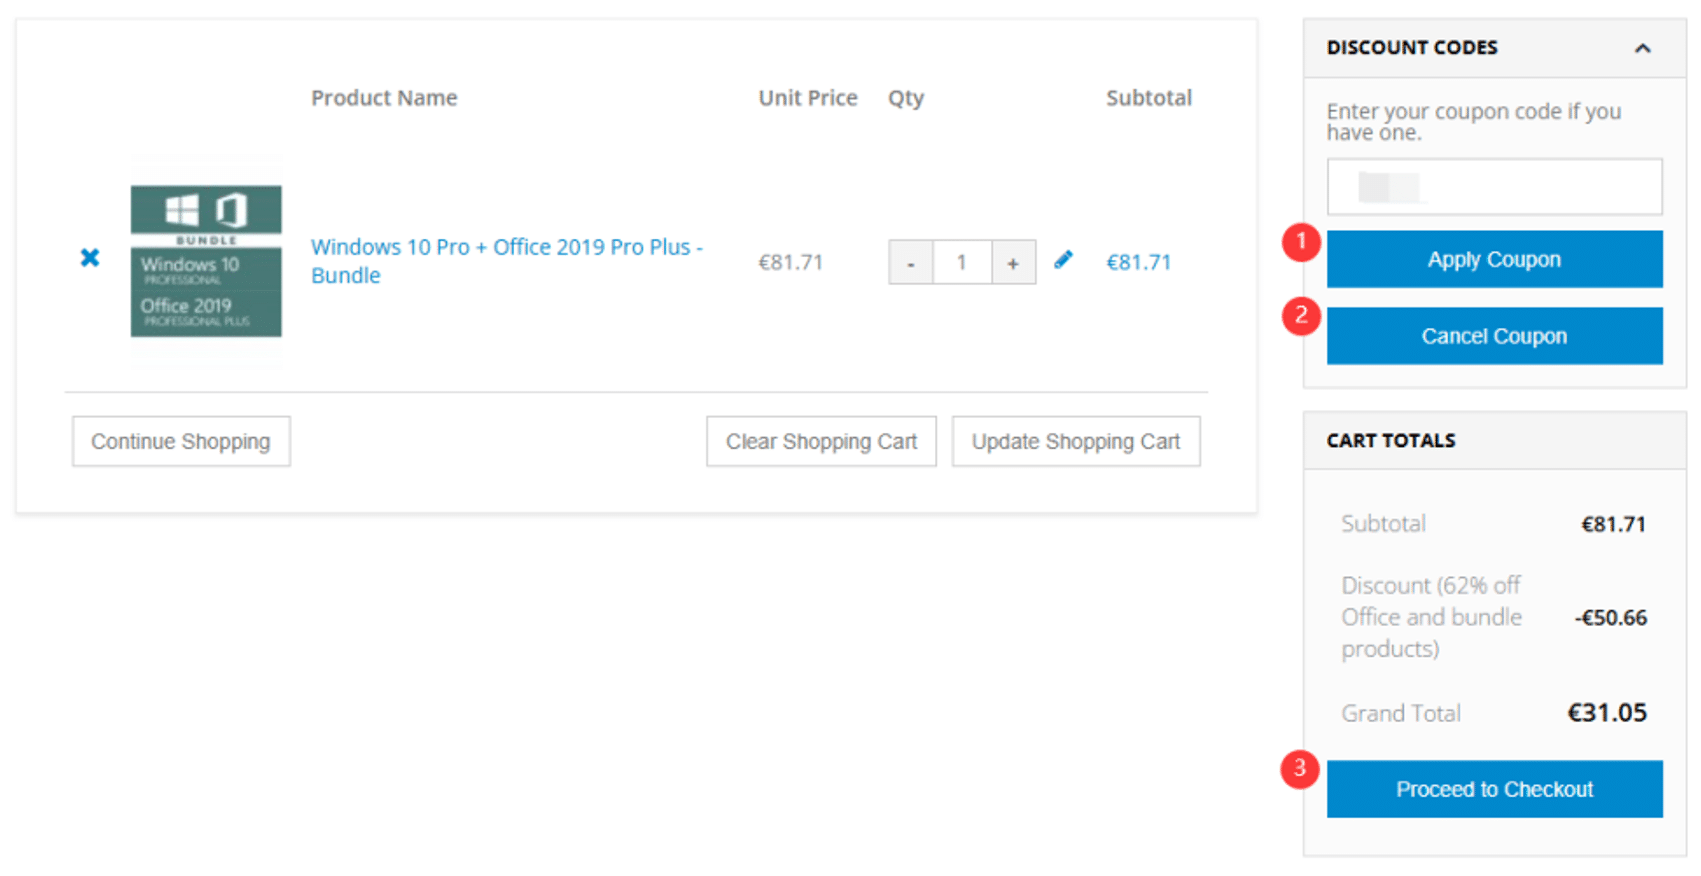This screenshot has width=1701, height=876.
Task: Remove the bundle item with the X icon
Action: pyautogui.click(x=90, y=258)
